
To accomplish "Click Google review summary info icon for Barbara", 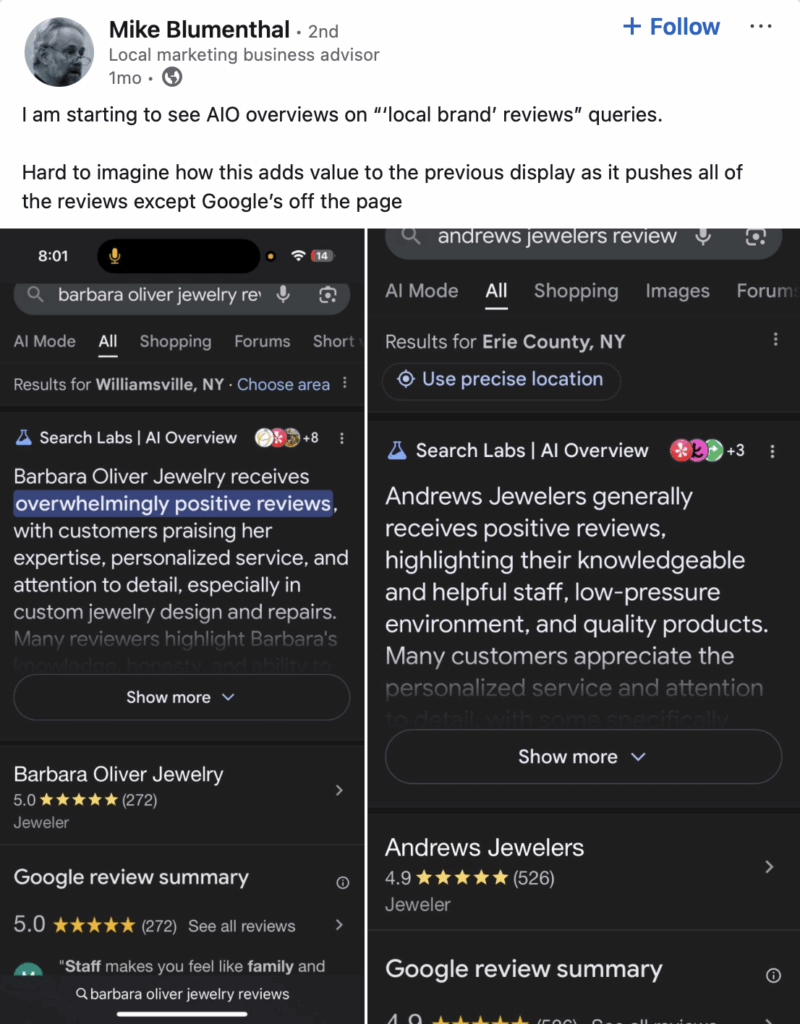I will coord(343,882).
